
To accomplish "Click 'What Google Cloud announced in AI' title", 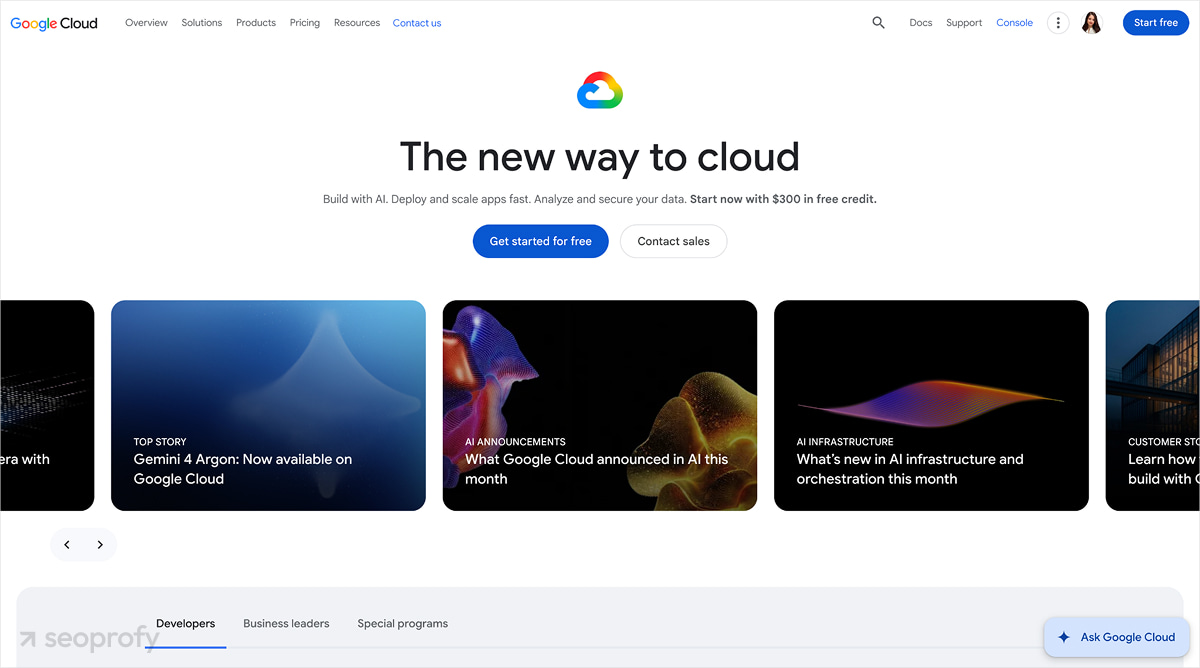I will 596,469.
